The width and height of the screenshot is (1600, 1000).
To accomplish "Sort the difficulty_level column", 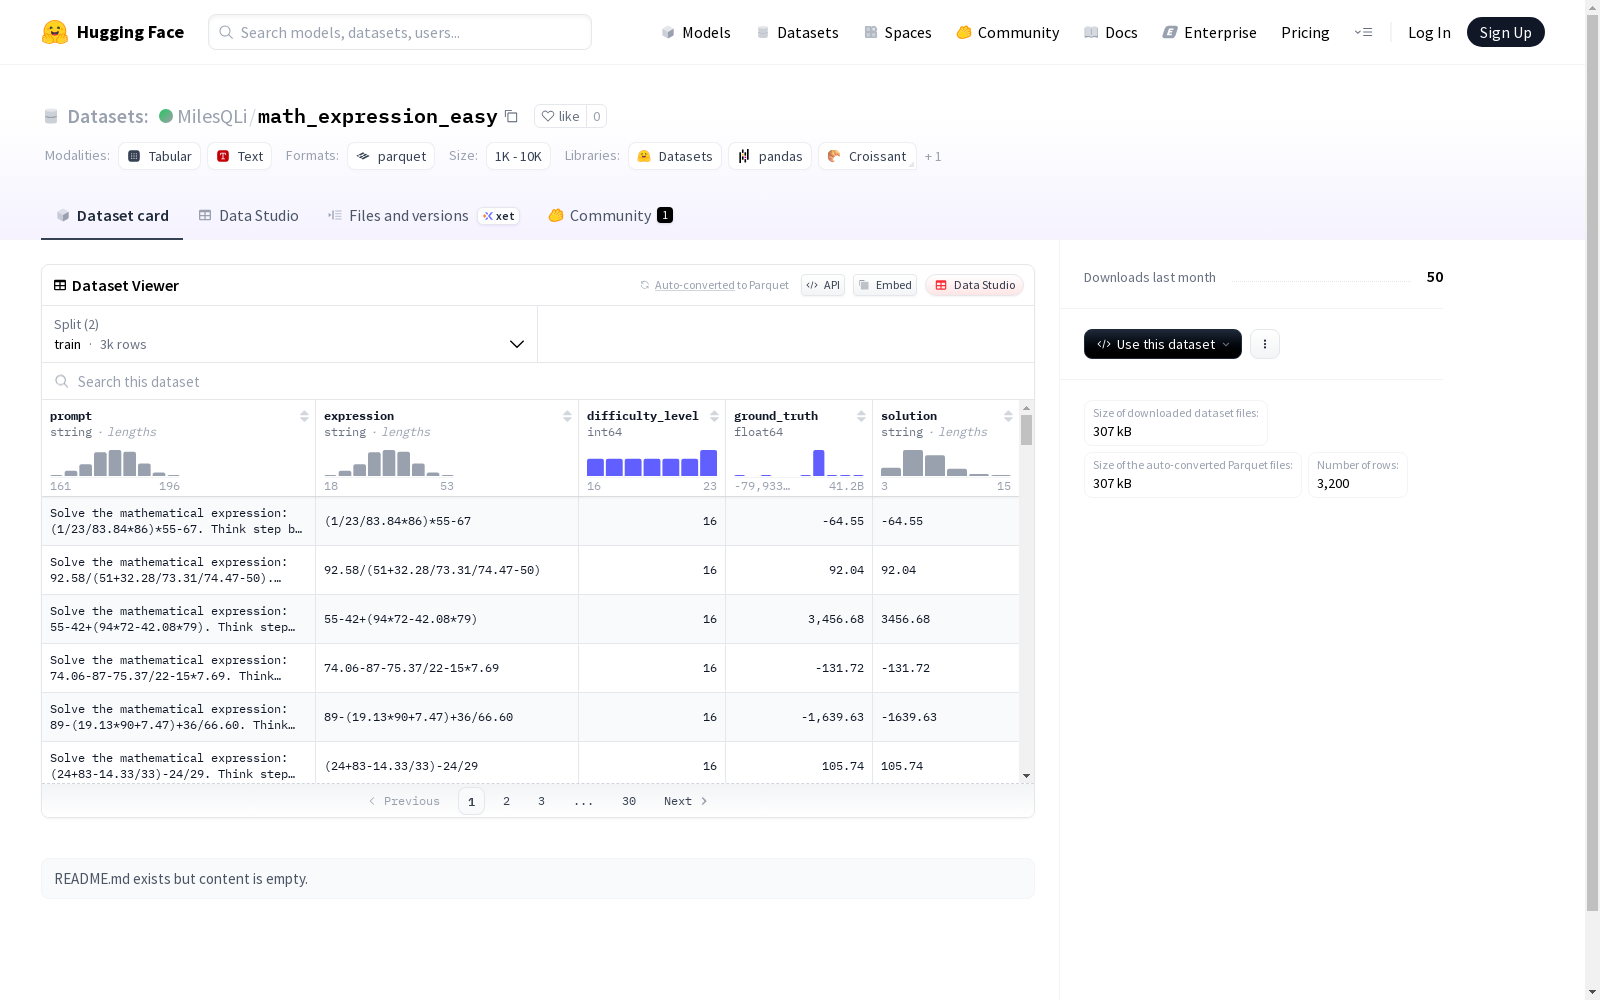I will [714, 416].
